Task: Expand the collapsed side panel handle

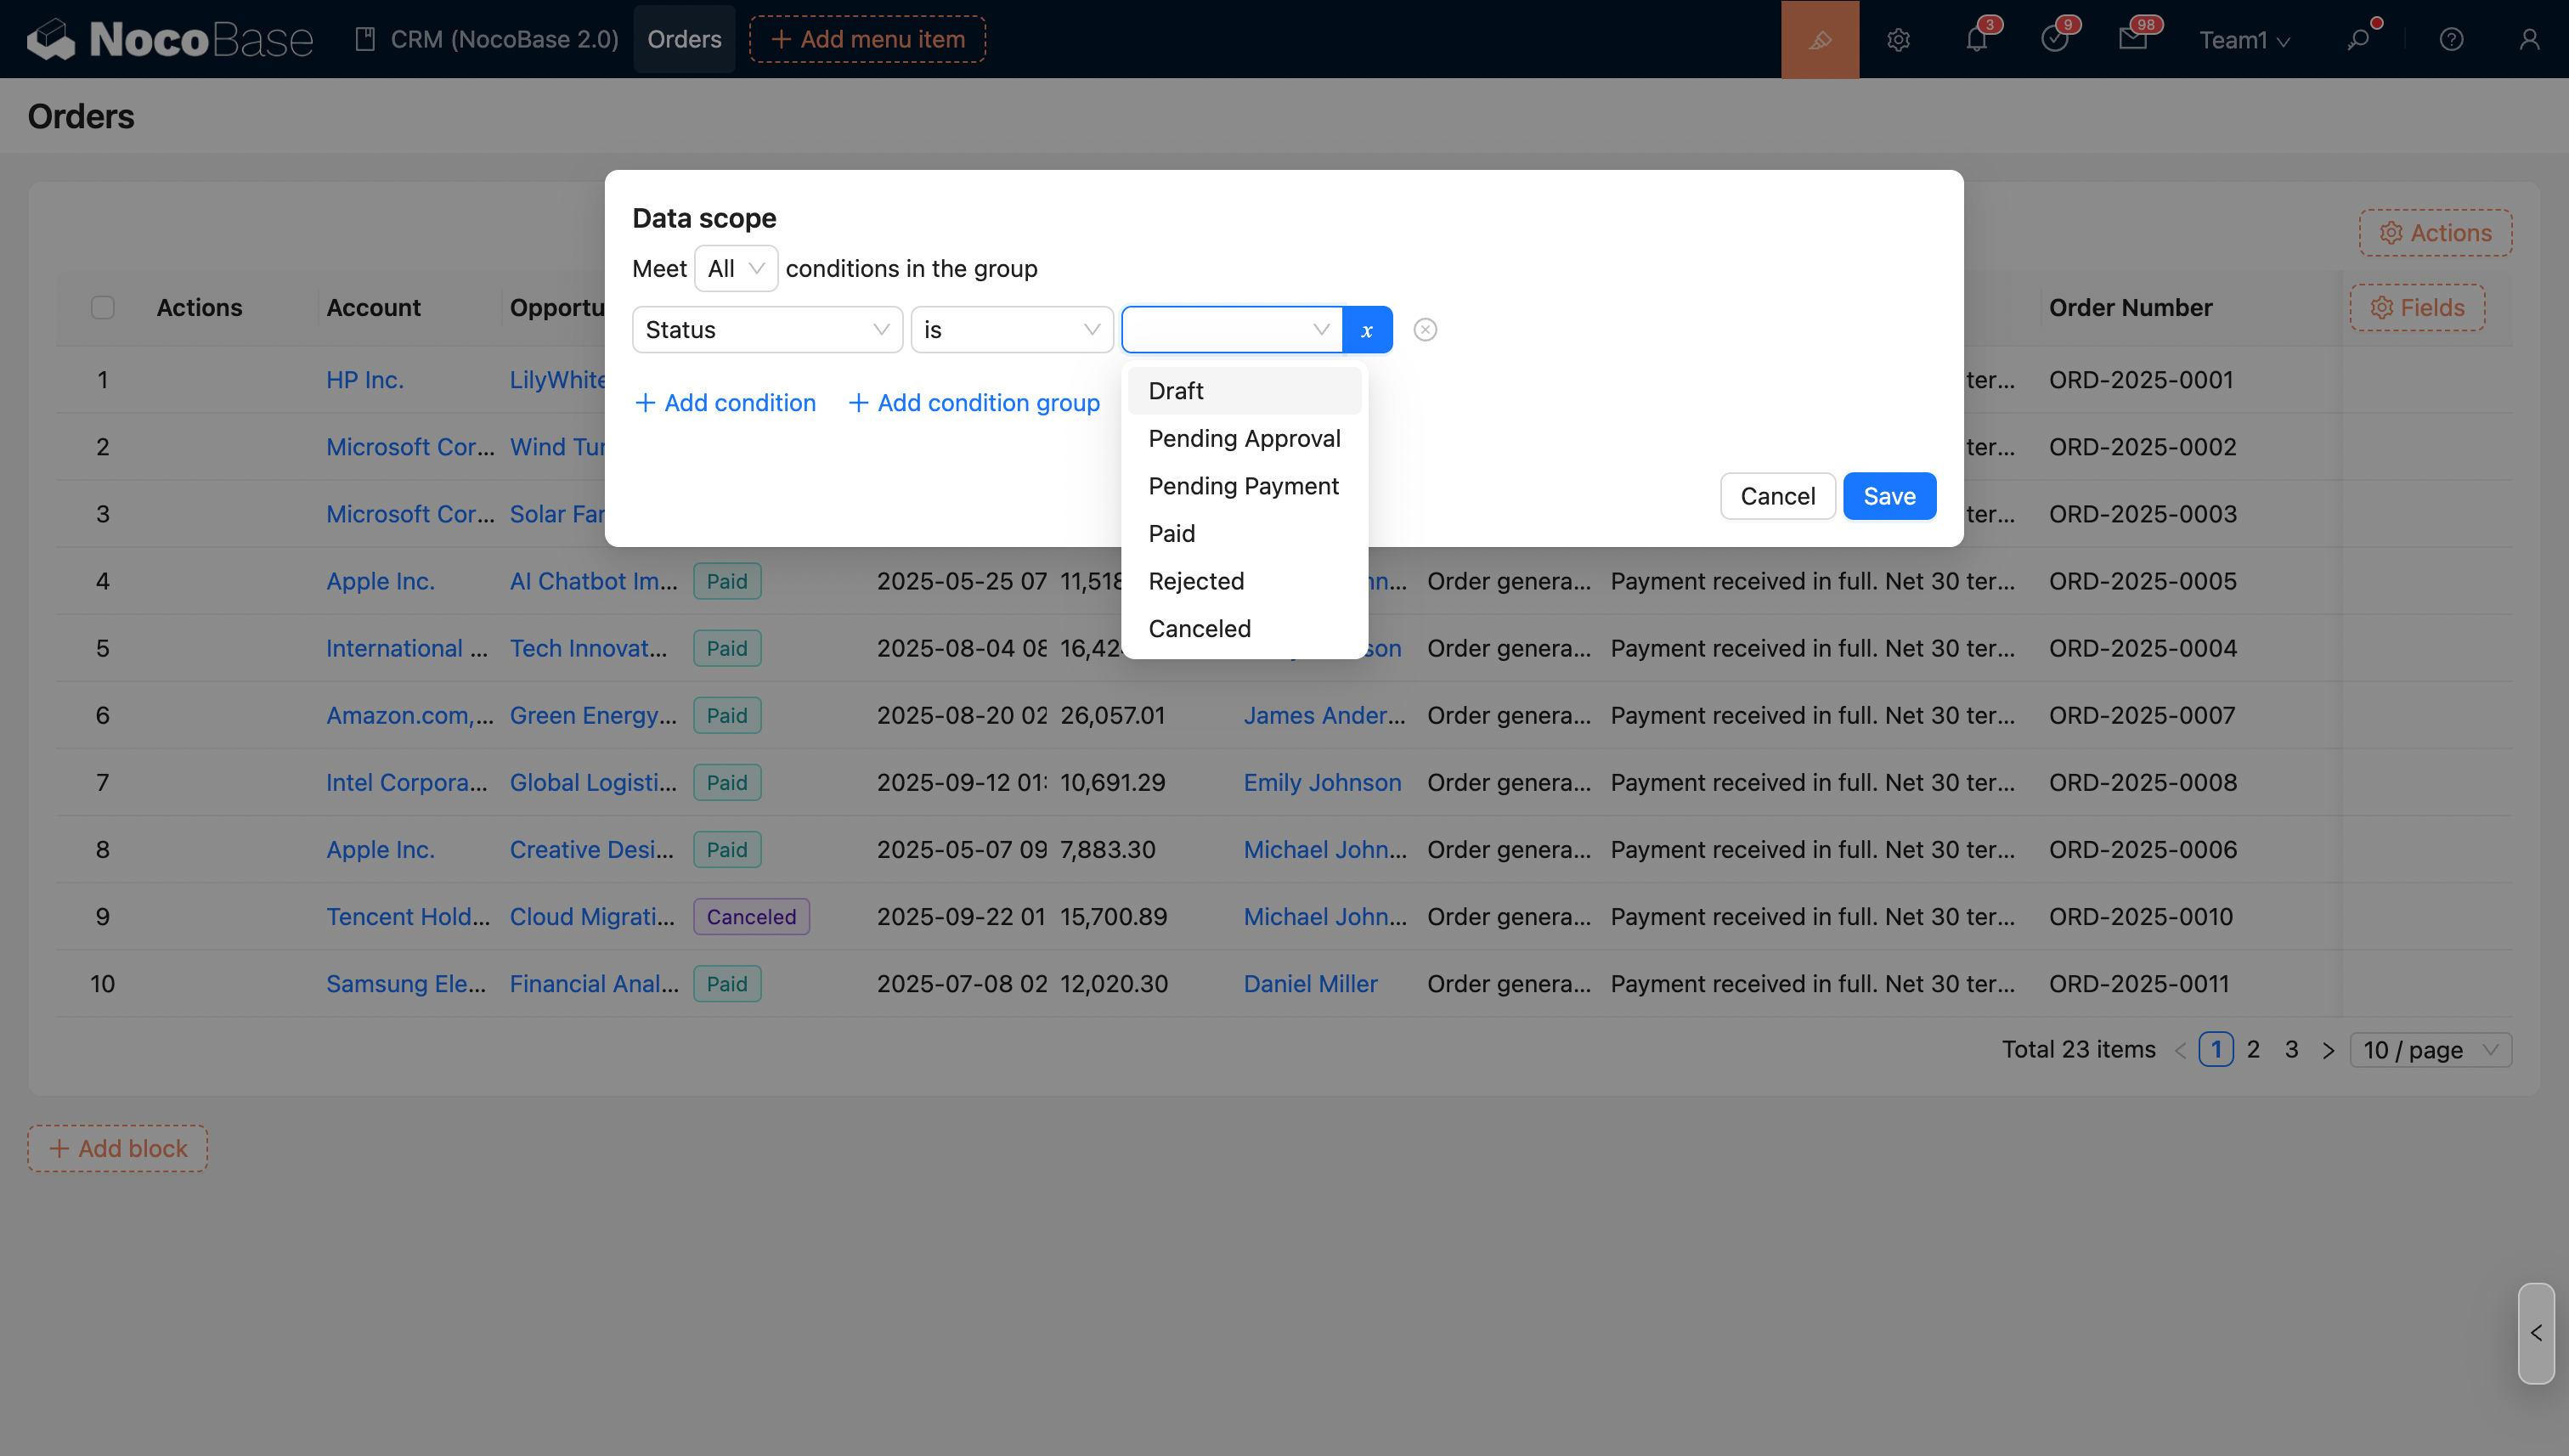Action: (x=2536, y=1333)
